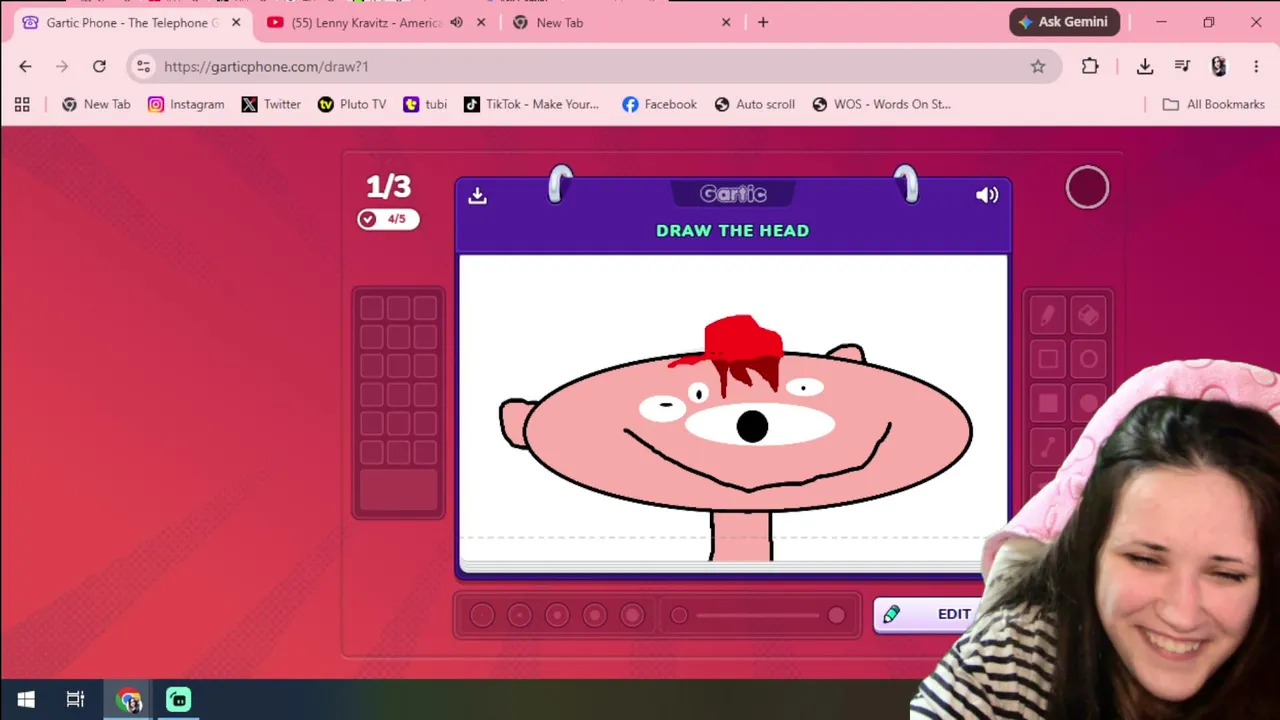Bookmark this page with the star
1280x720 pixels.
coord(1038,66)
